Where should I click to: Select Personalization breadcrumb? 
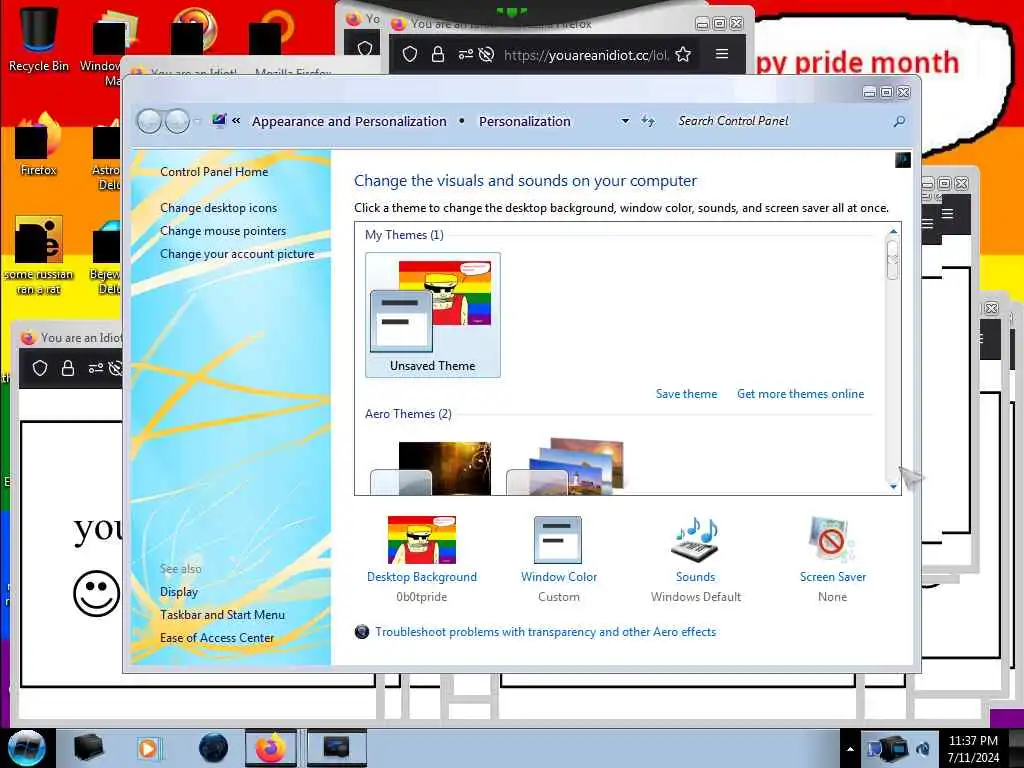[x=524, y=121]
